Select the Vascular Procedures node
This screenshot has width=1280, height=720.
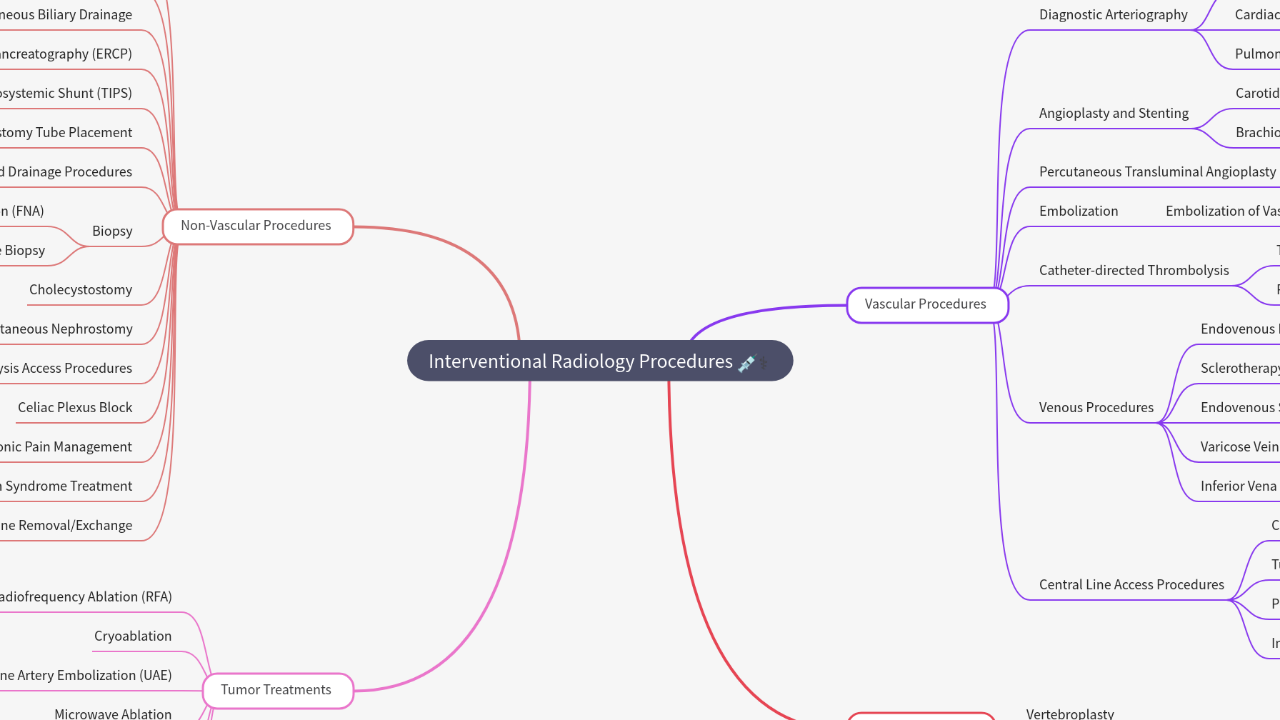pyautogui.click(x=927, y=304)
